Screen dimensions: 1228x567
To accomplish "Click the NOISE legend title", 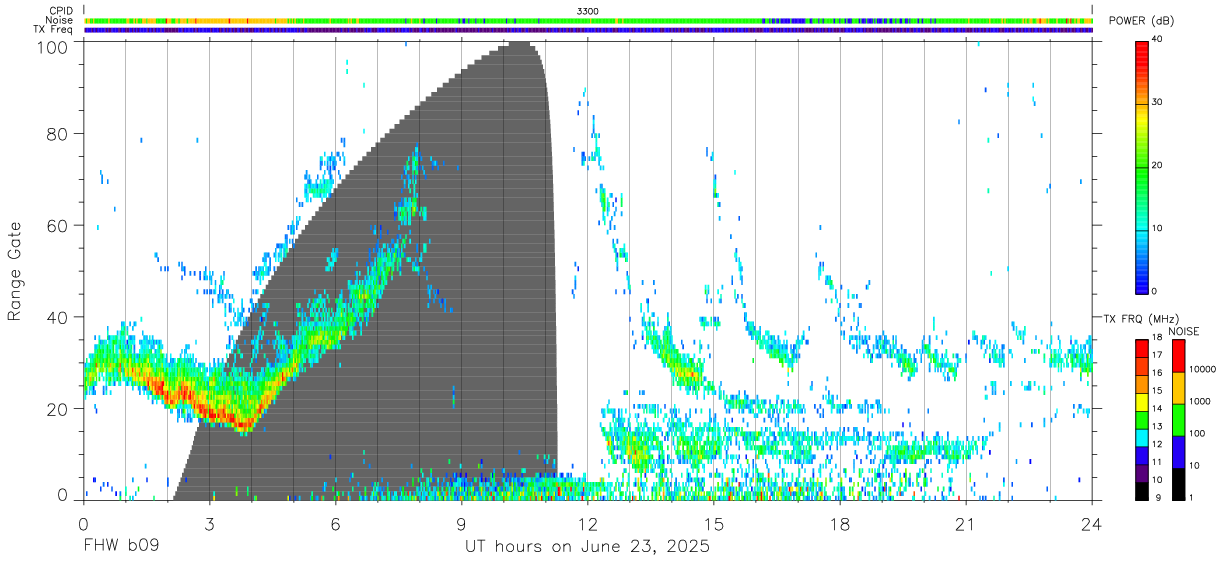I will point(1185,331).
